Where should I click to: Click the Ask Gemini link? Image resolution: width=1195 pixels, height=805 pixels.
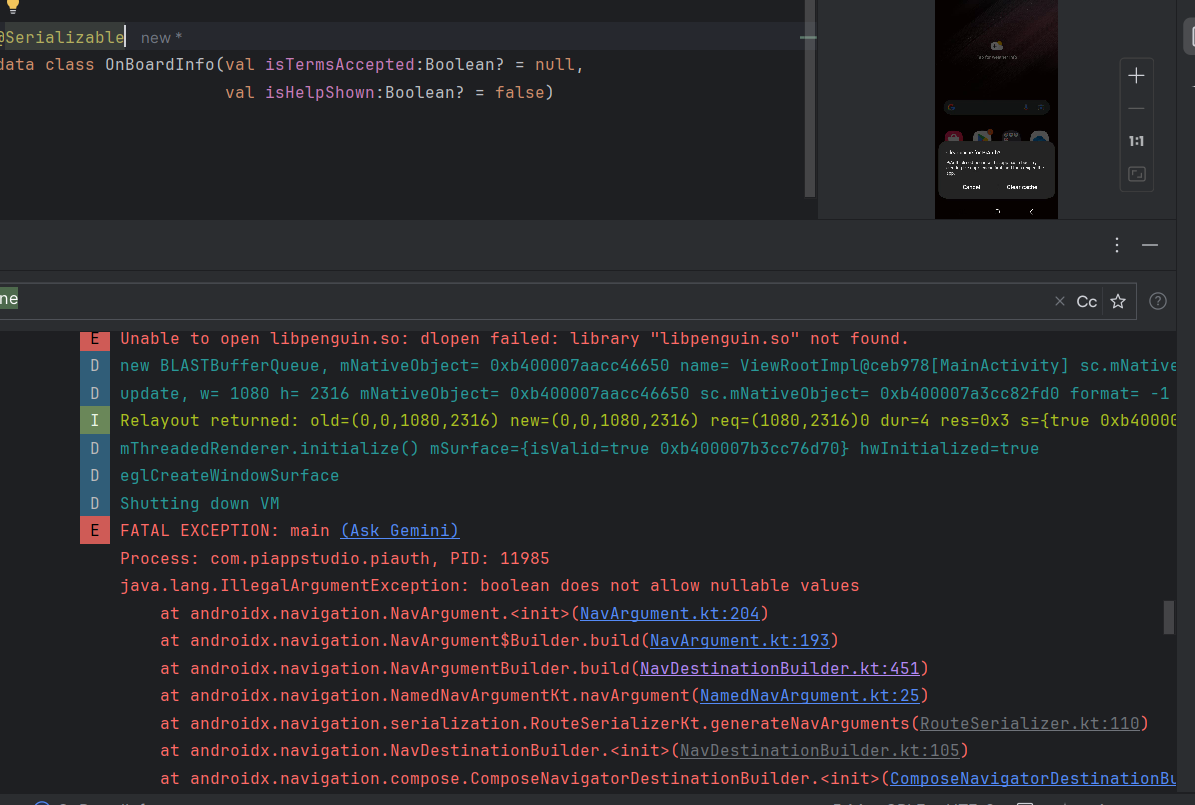pyautogui.click(x=399, y=530)
